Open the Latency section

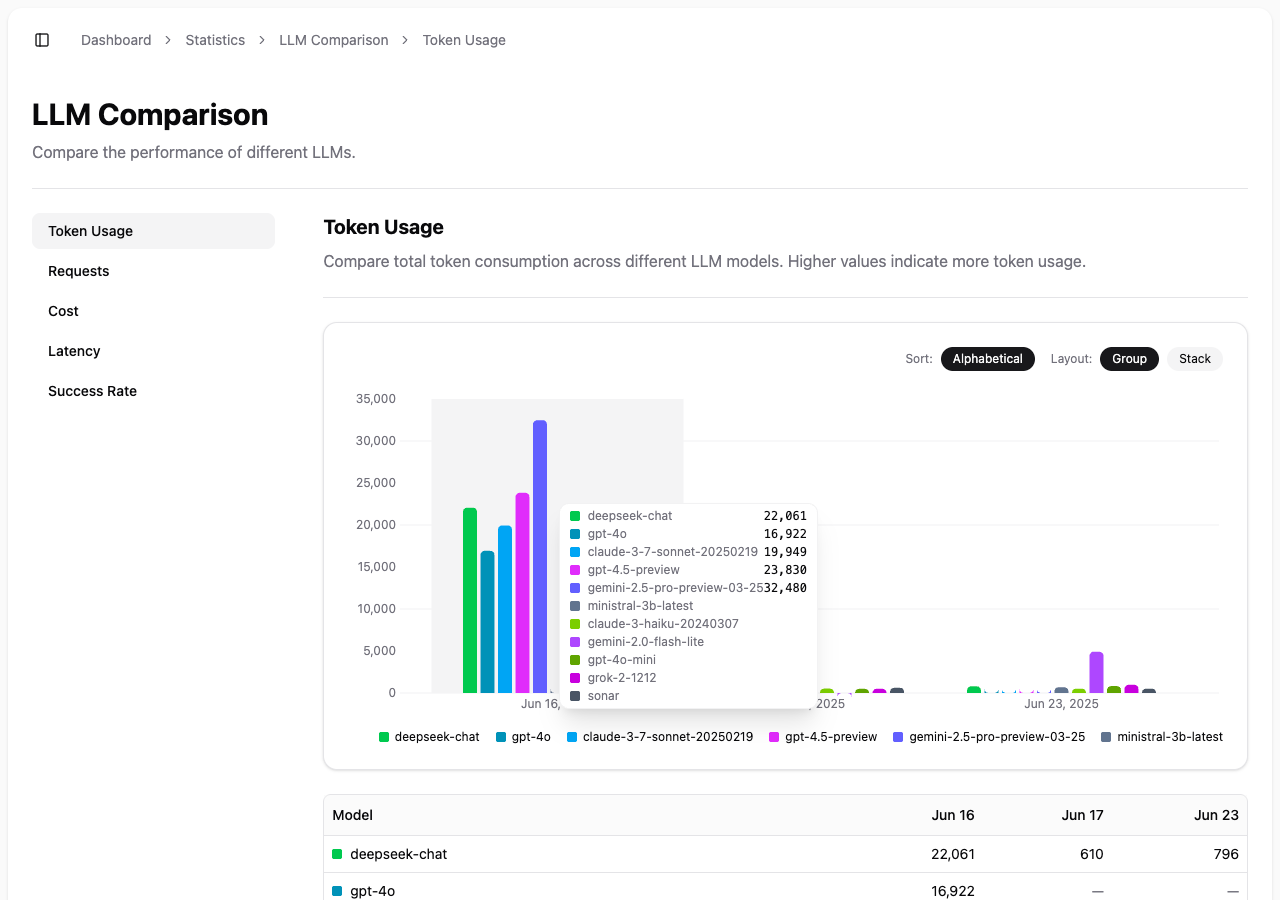click(x=153, y=351)
